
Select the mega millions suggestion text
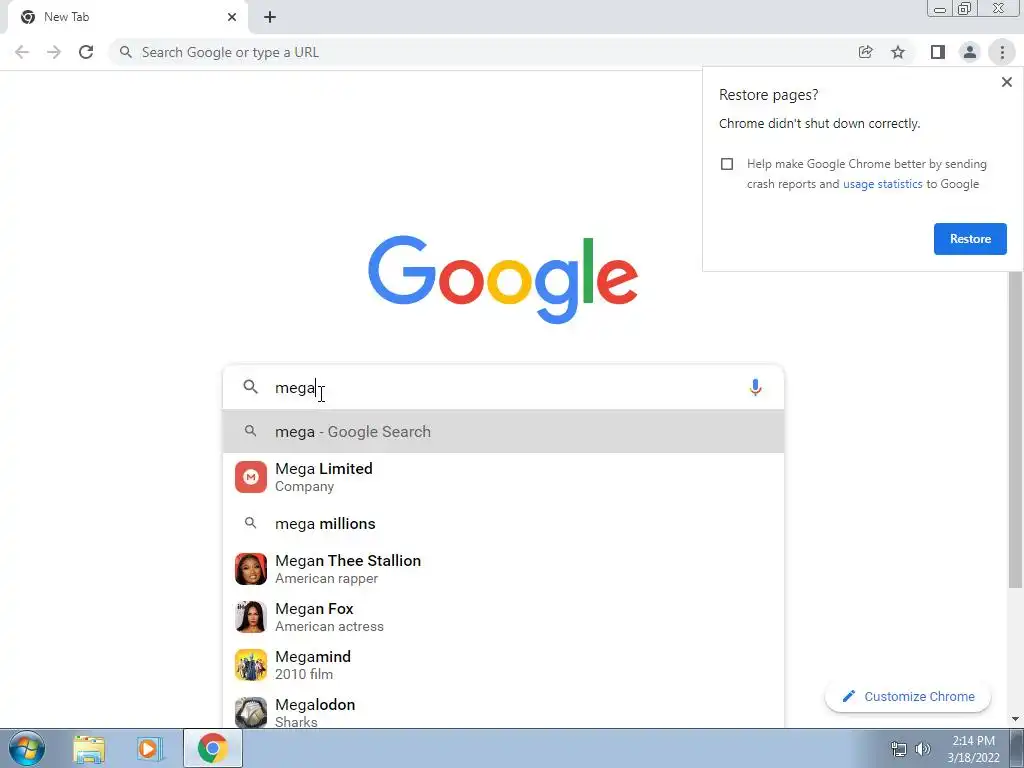(325, 524)
